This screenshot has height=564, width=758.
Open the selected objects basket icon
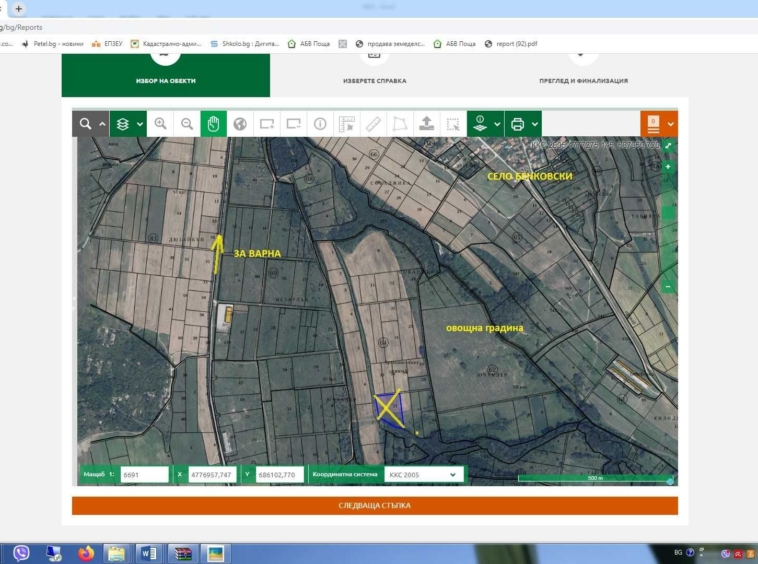click(653, 124)
